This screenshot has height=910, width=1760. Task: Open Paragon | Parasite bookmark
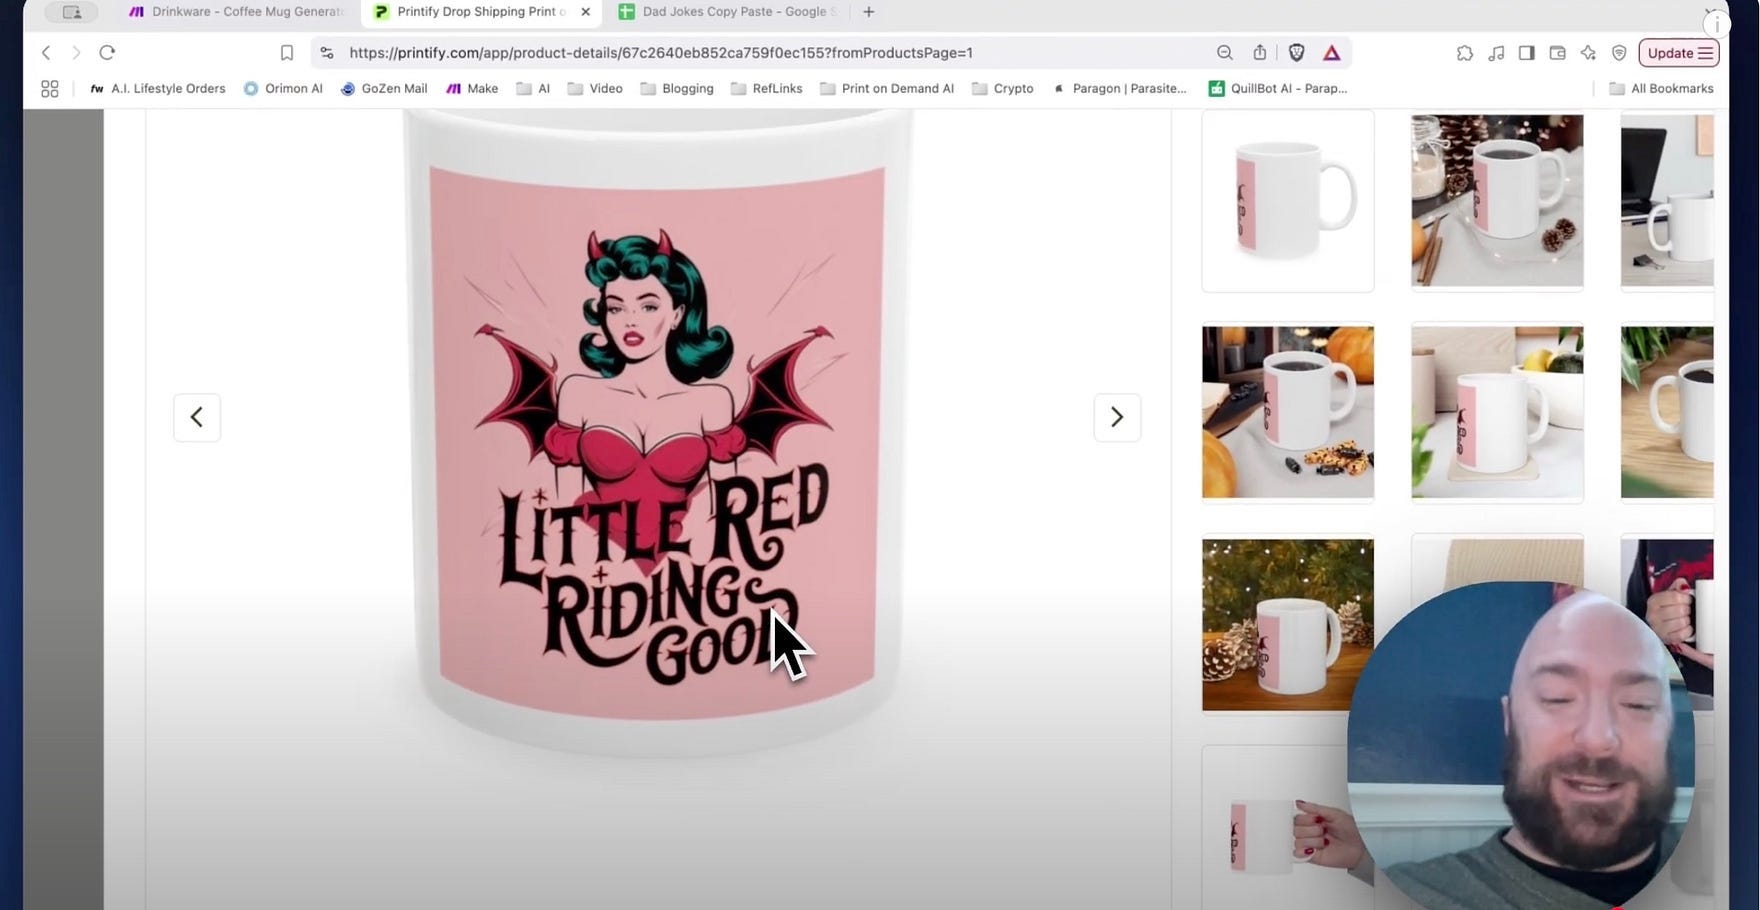point(1120,89)
